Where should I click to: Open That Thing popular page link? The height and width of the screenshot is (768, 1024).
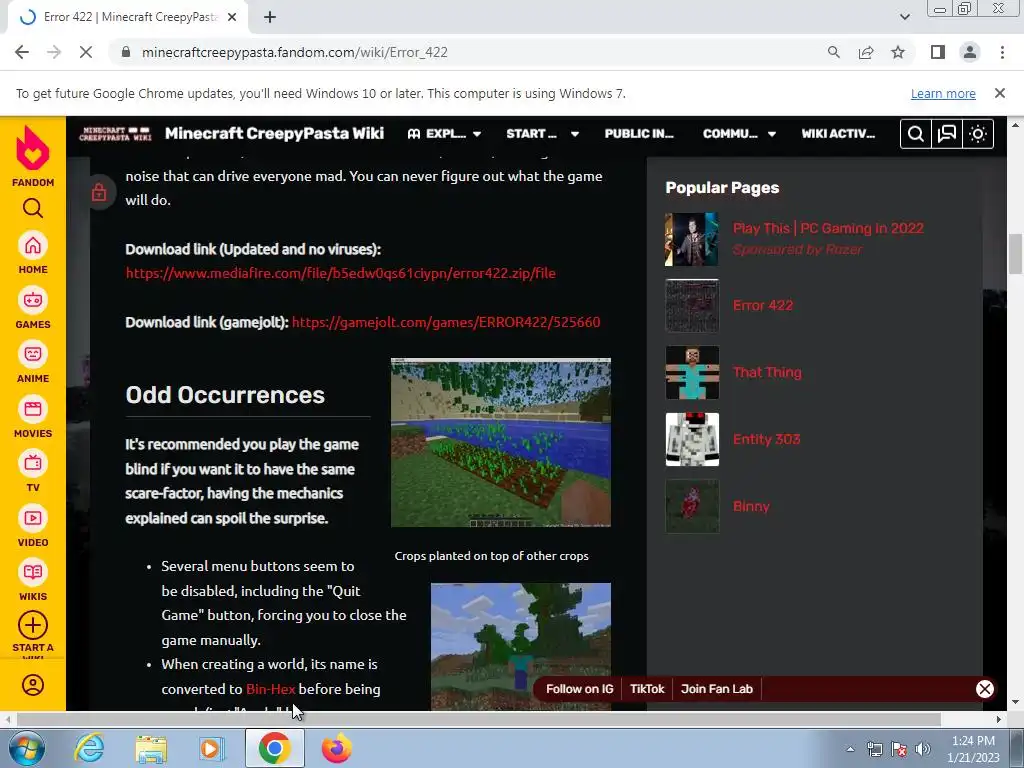click(767, 372)
